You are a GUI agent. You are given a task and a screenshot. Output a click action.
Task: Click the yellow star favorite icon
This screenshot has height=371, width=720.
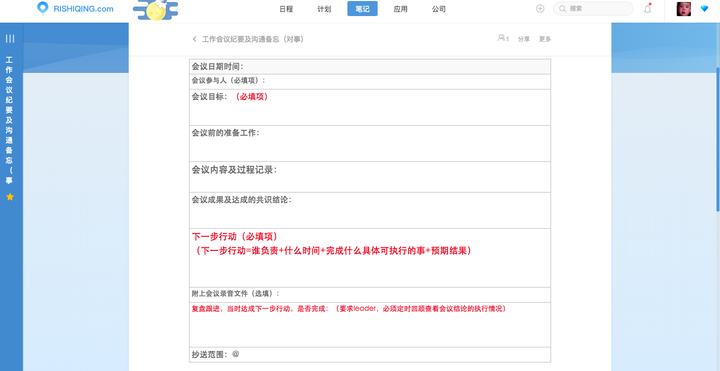pyautogui.click(x=10, y=197)
